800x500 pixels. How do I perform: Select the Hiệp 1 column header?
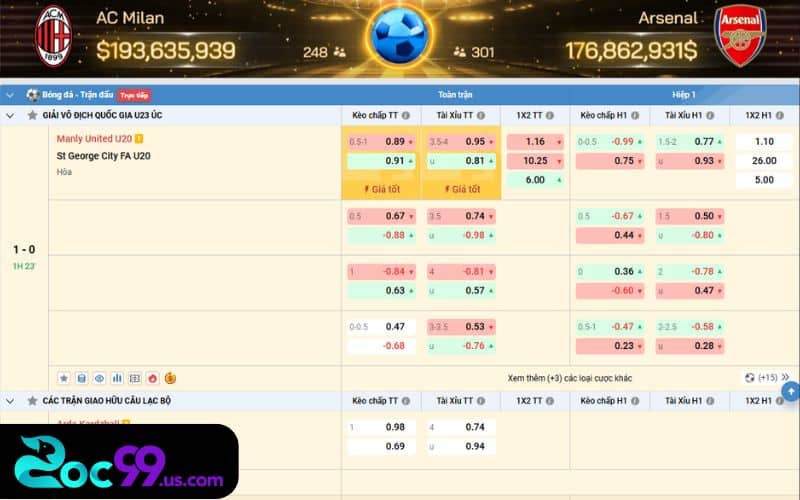tap(685, 95)
